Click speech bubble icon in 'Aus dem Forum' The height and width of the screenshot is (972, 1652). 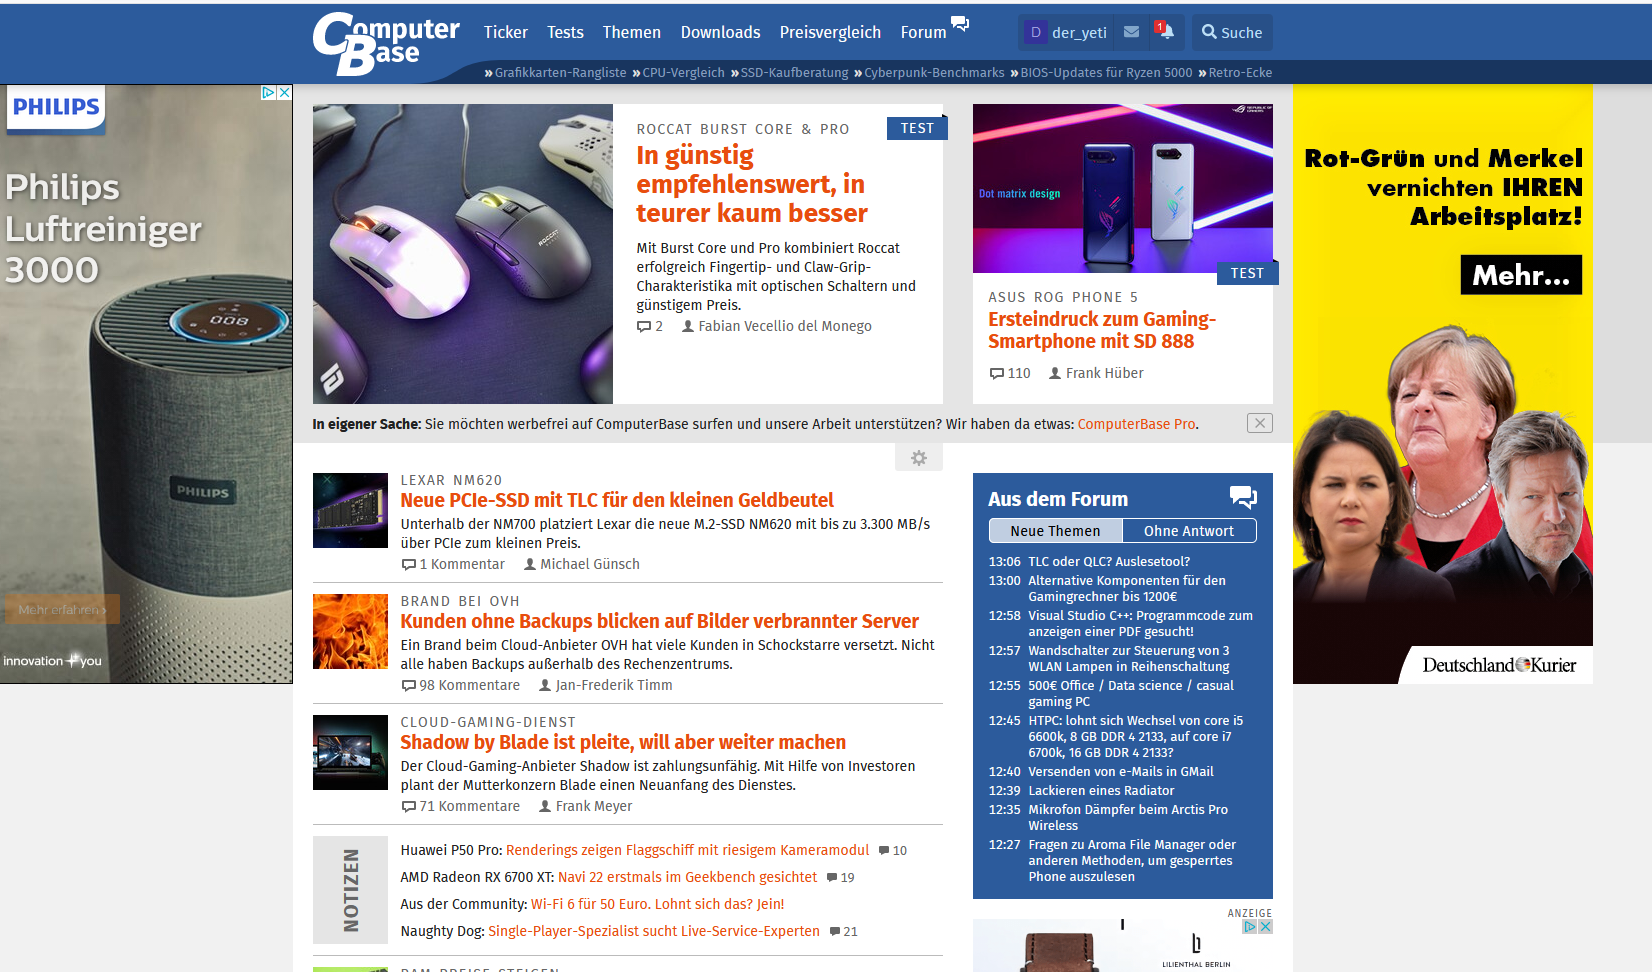click(1243, 497)
